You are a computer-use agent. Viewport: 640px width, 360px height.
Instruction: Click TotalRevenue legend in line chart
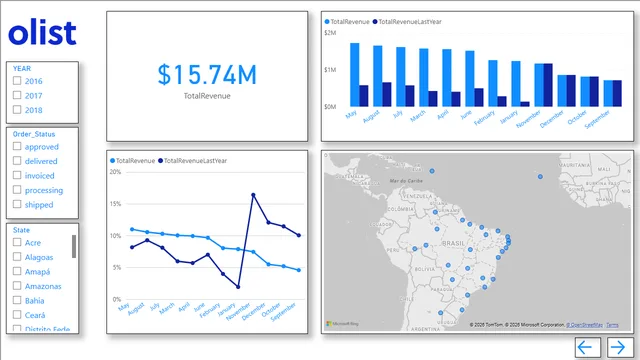pos(132,161)
